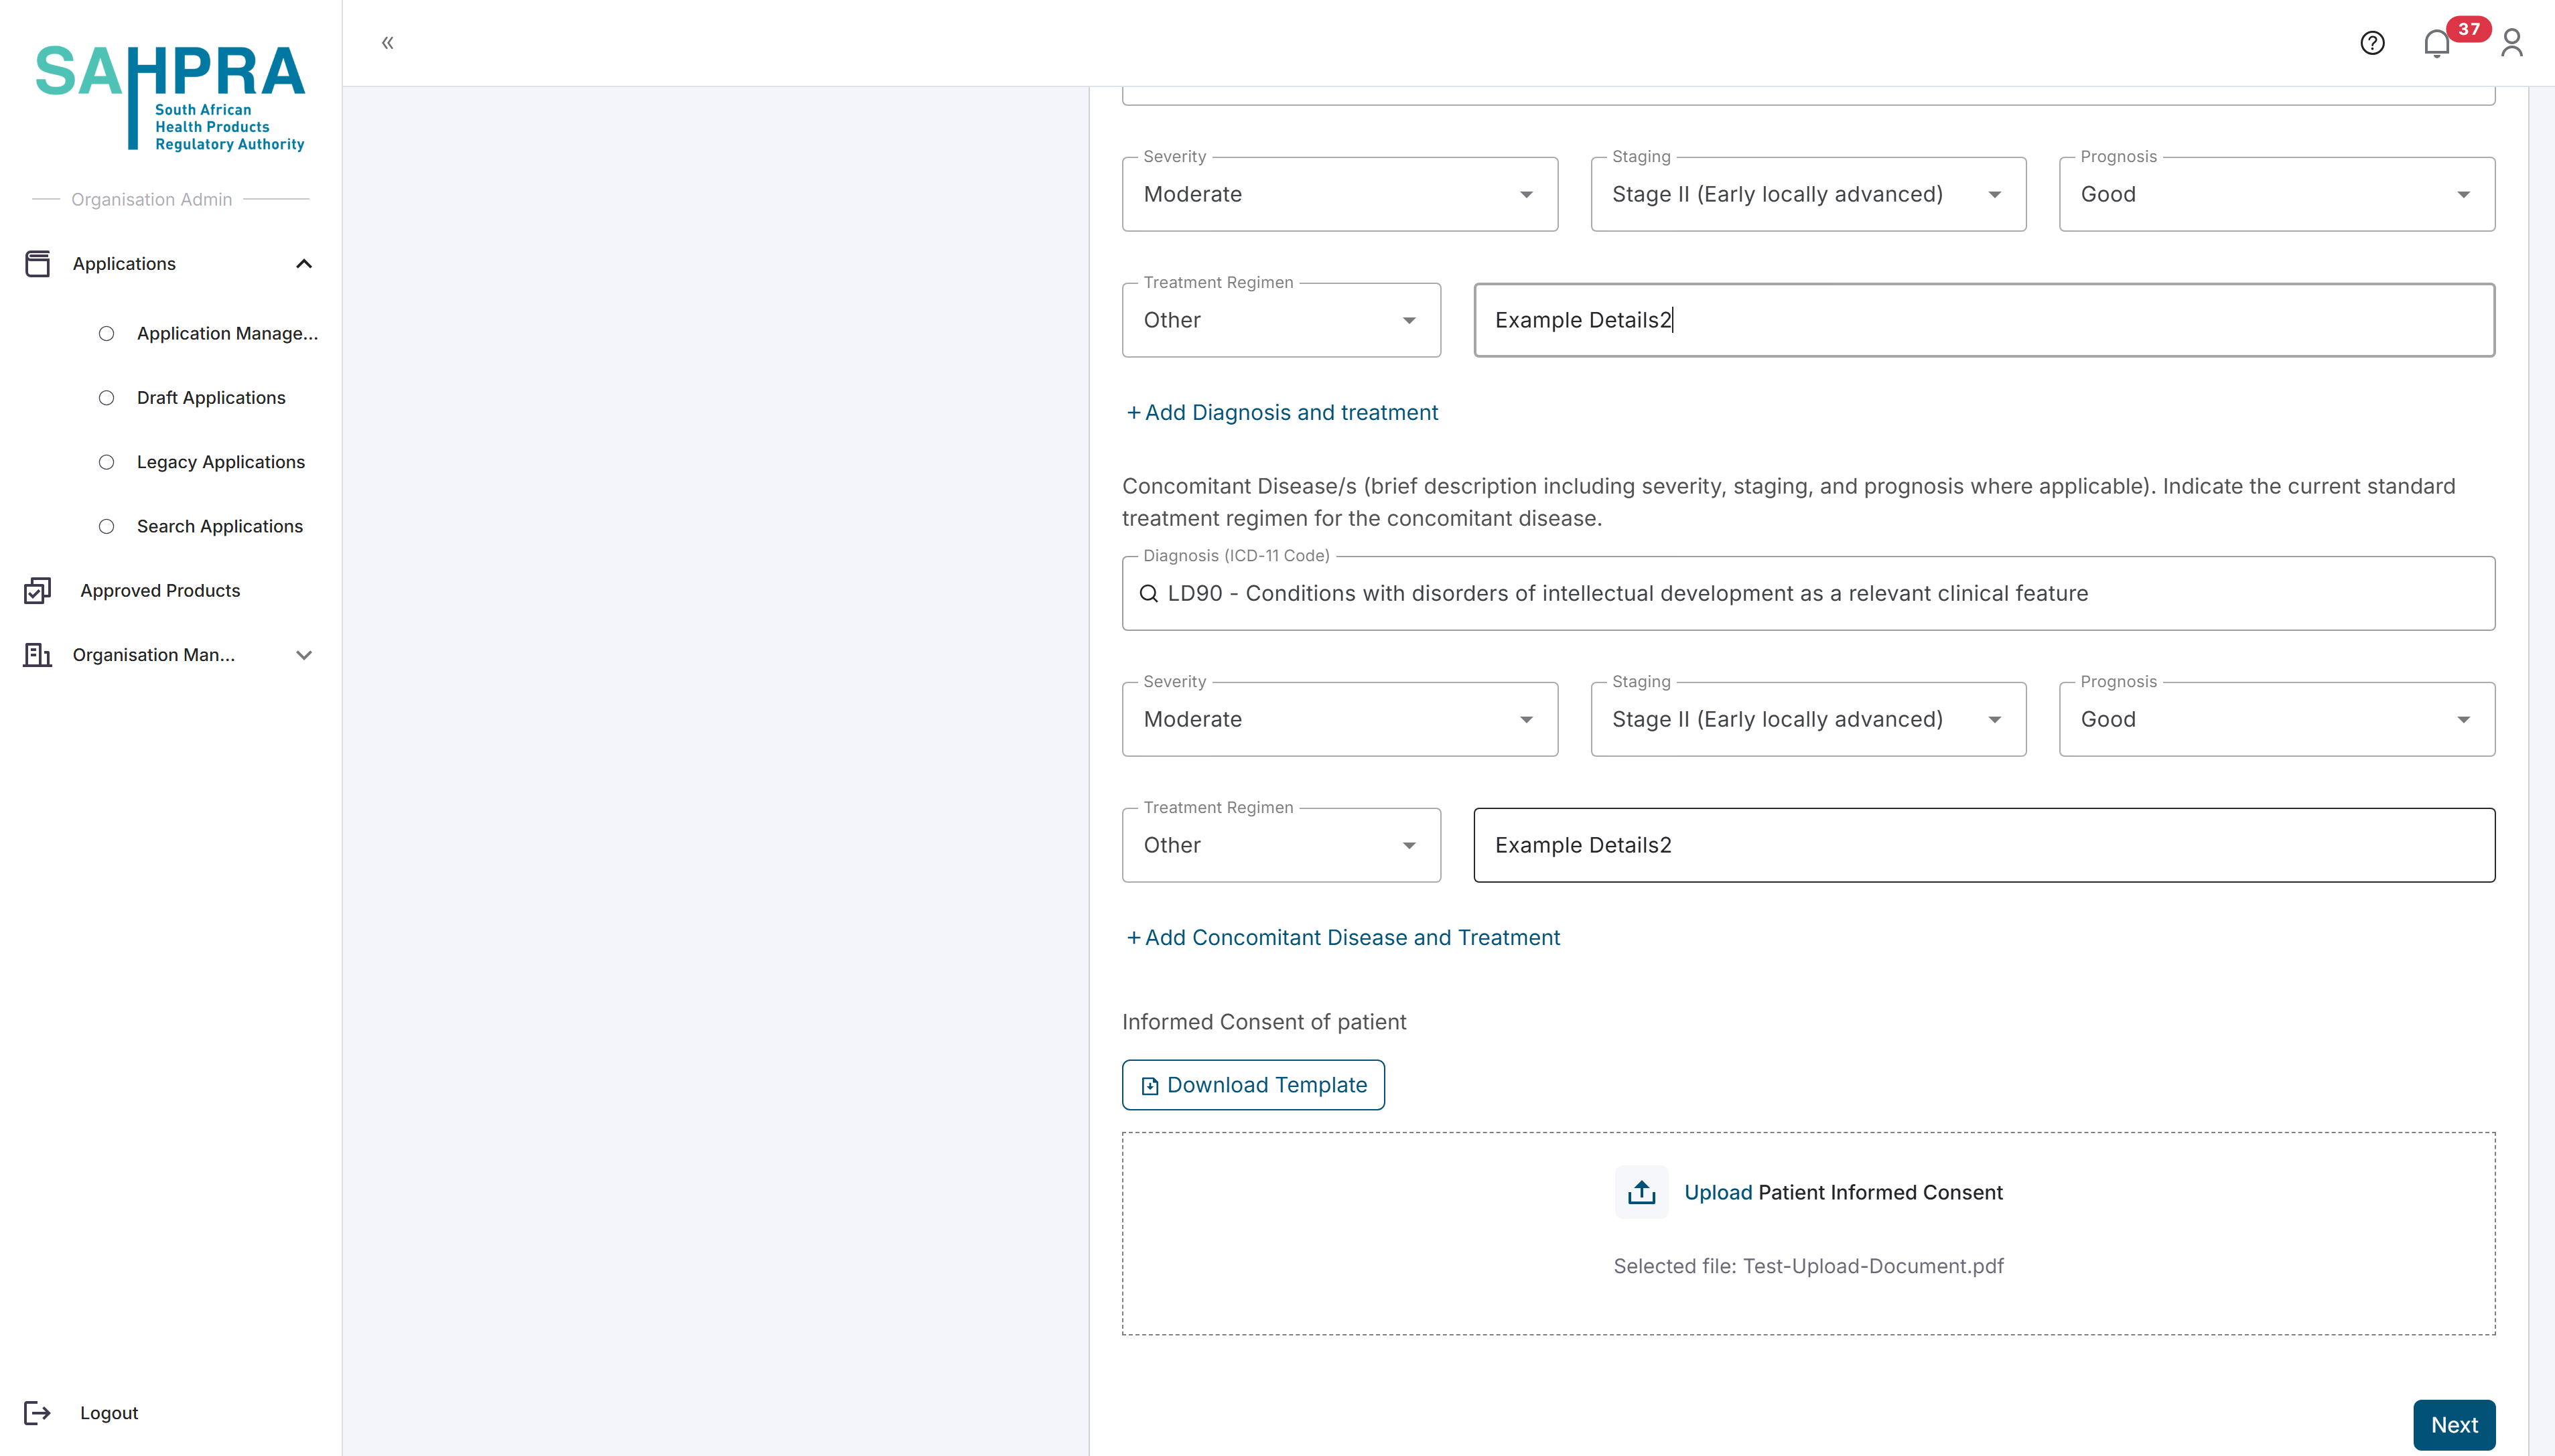Collapse the sidebar with double-chevron icon

pyautogui.click(x=388, y=43)
